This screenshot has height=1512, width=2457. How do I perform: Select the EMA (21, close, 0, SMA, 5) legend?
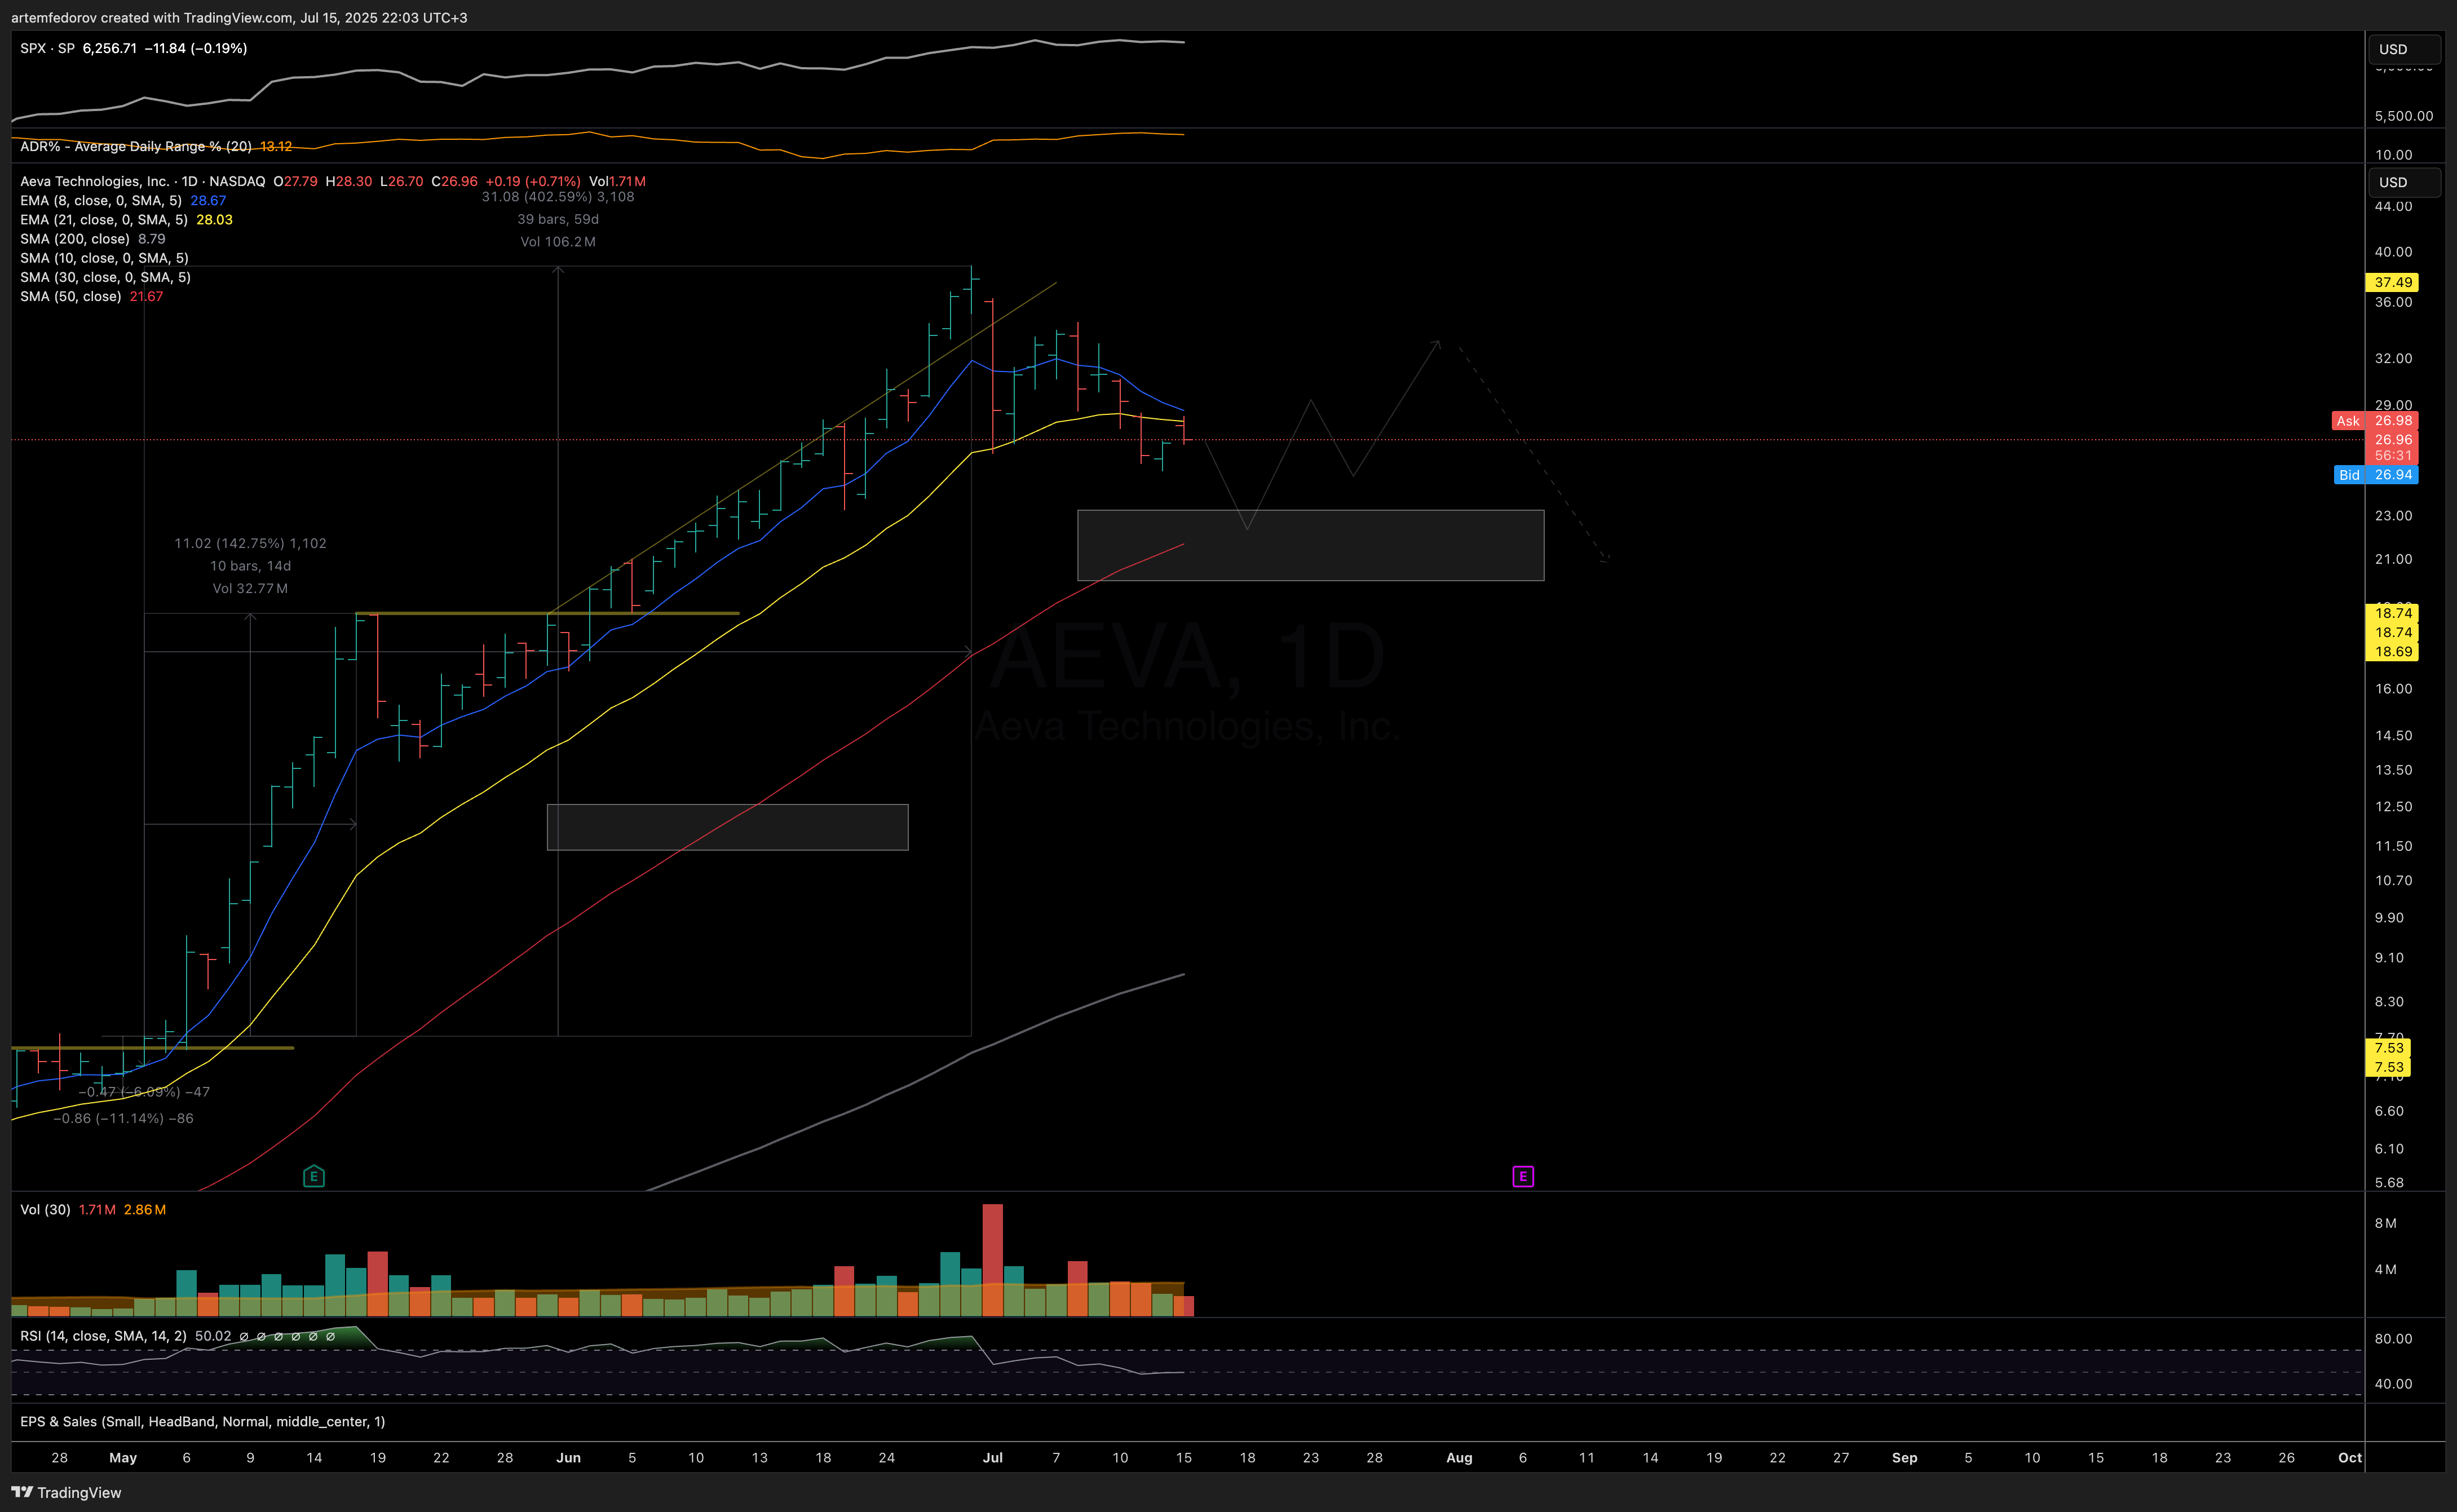pos(104,219)
